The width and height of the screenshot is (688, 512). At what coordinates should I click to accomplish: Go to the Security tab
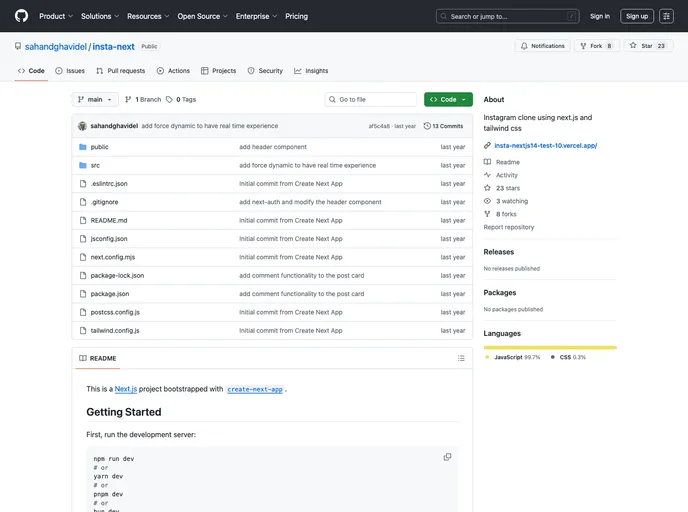click(265, 71)
